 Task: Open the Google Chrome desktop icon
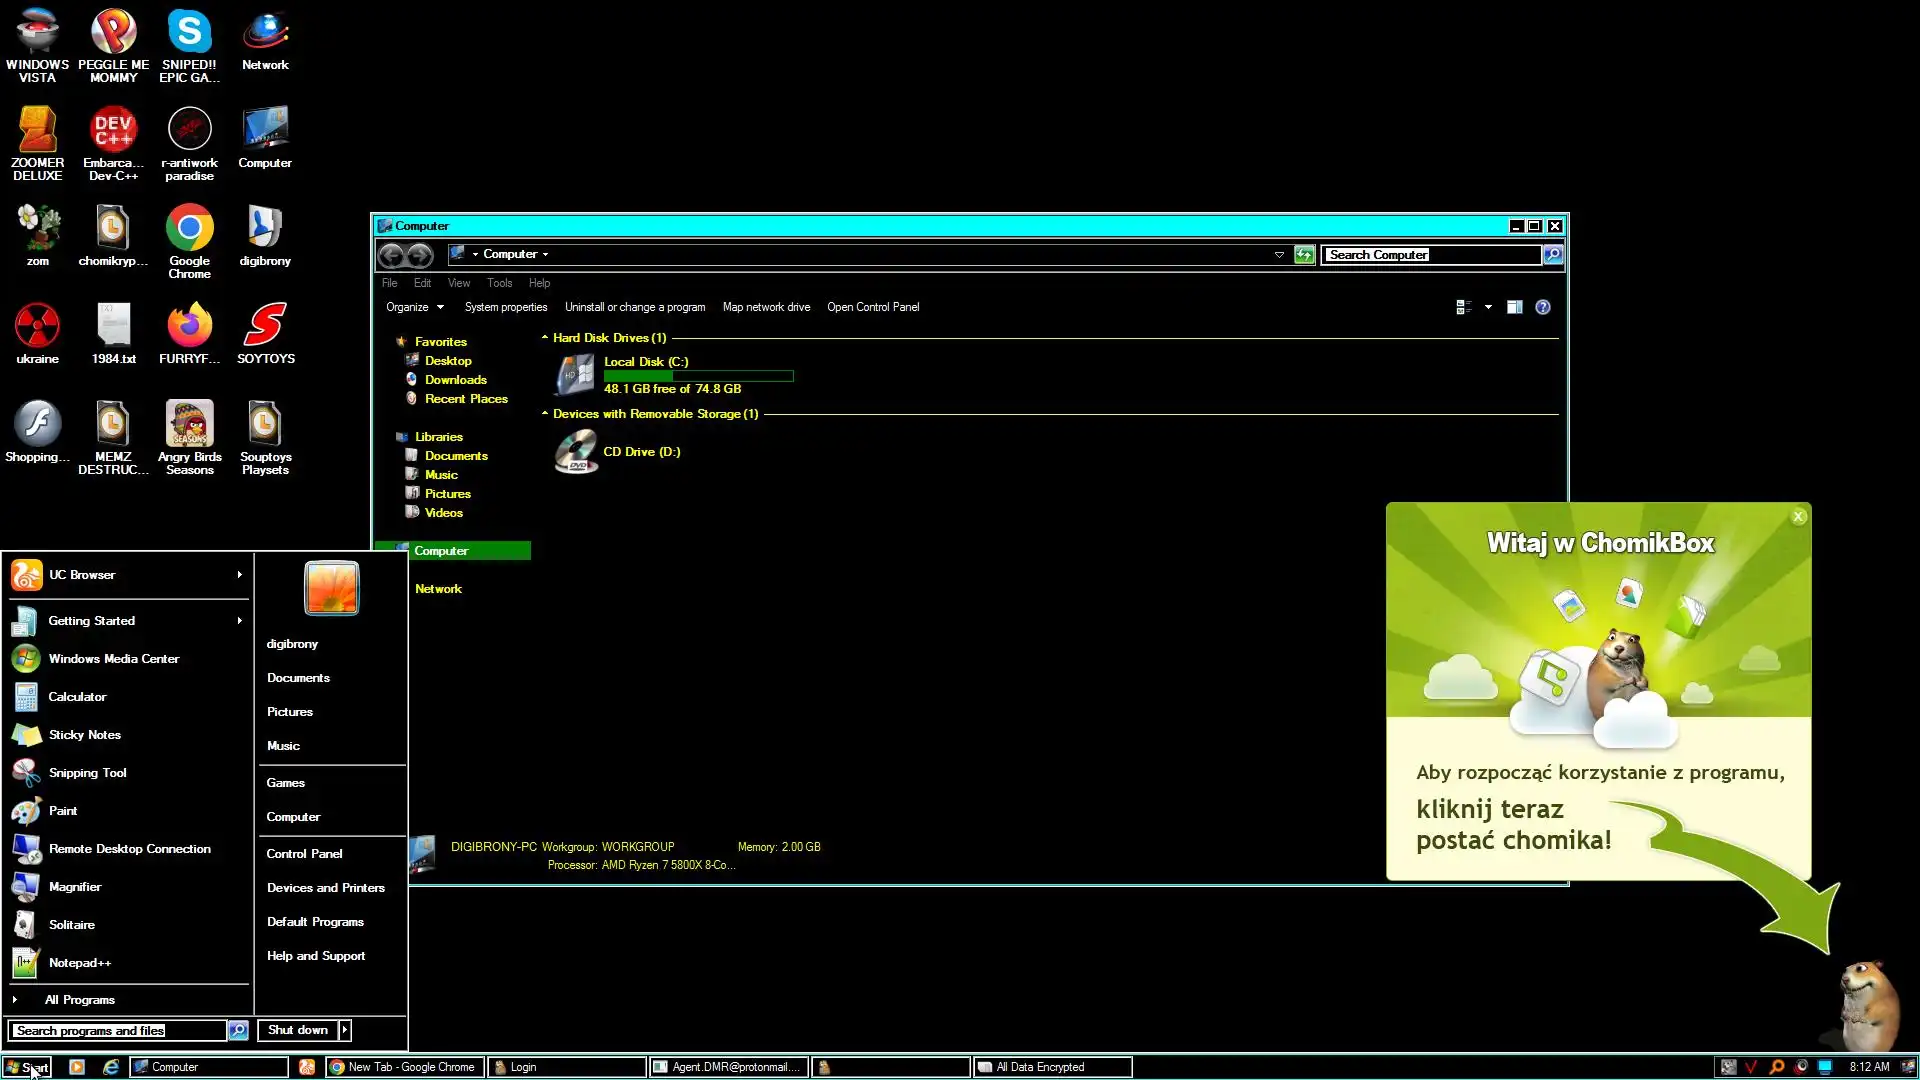189,229
